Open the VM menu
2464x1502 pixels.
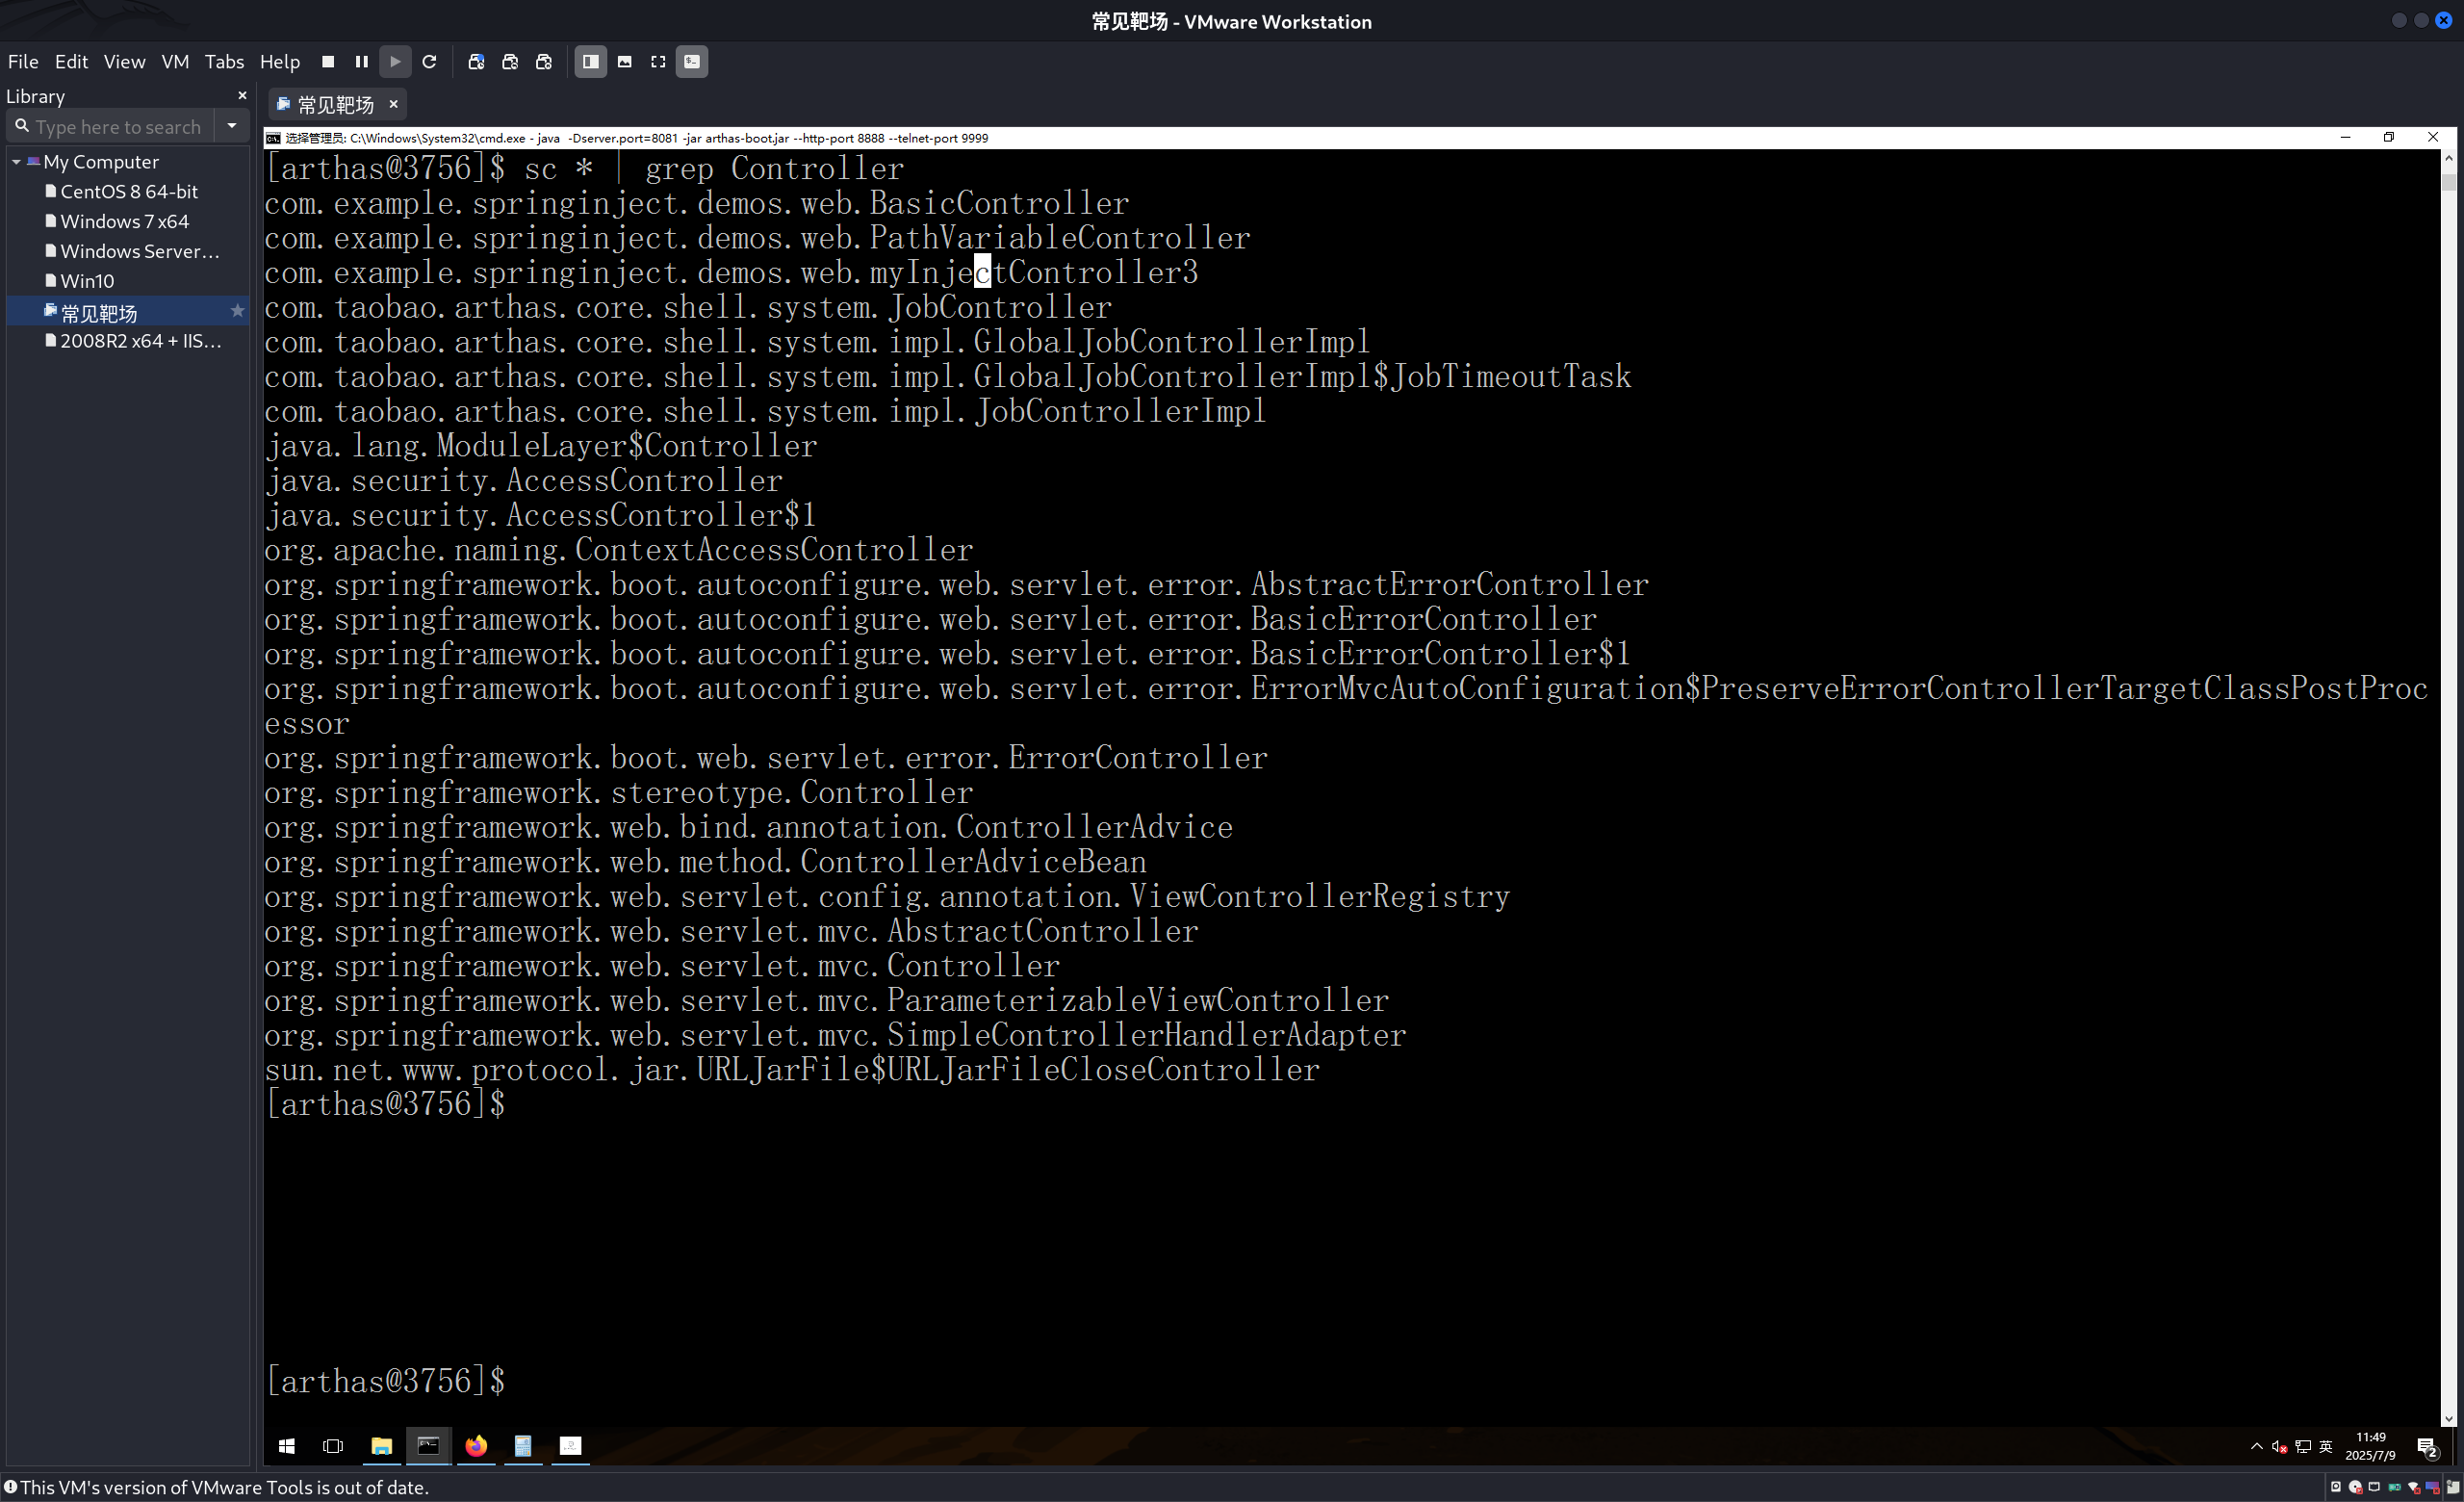coord(175,62)
